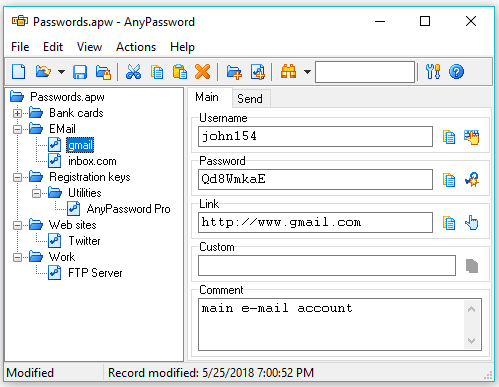Screen dimensions: 499x387
Task: Select the Twitter record
Action: tap(84, 241)
